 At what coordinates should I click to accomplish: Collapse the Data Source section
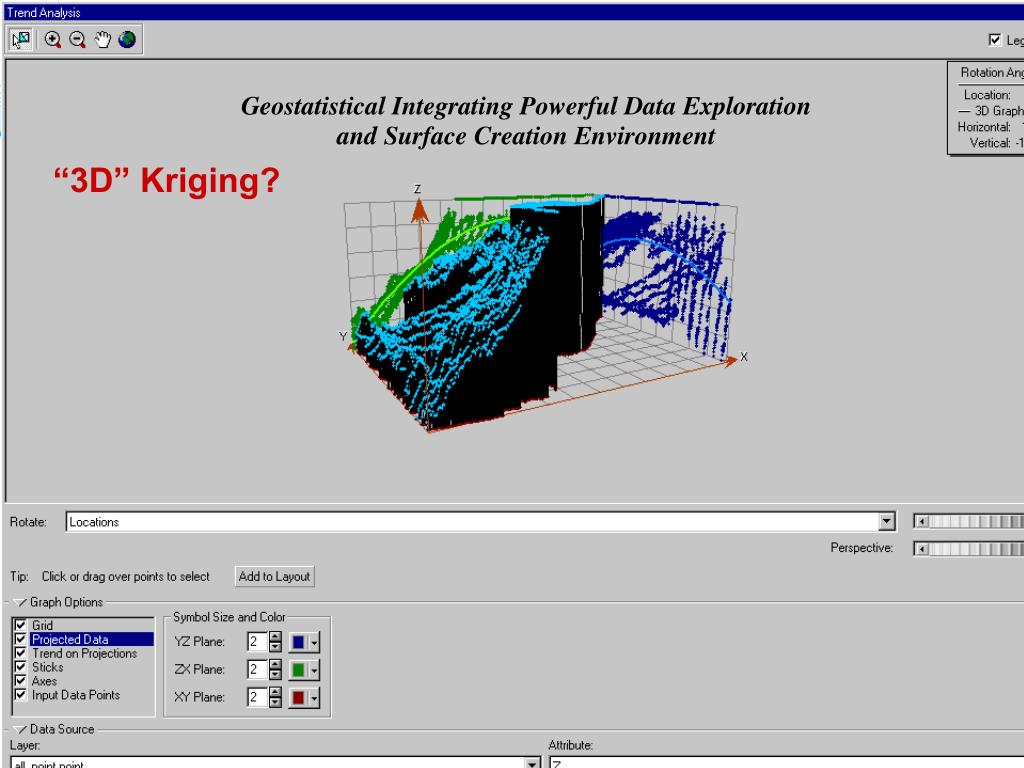click(x=20, y=729)
